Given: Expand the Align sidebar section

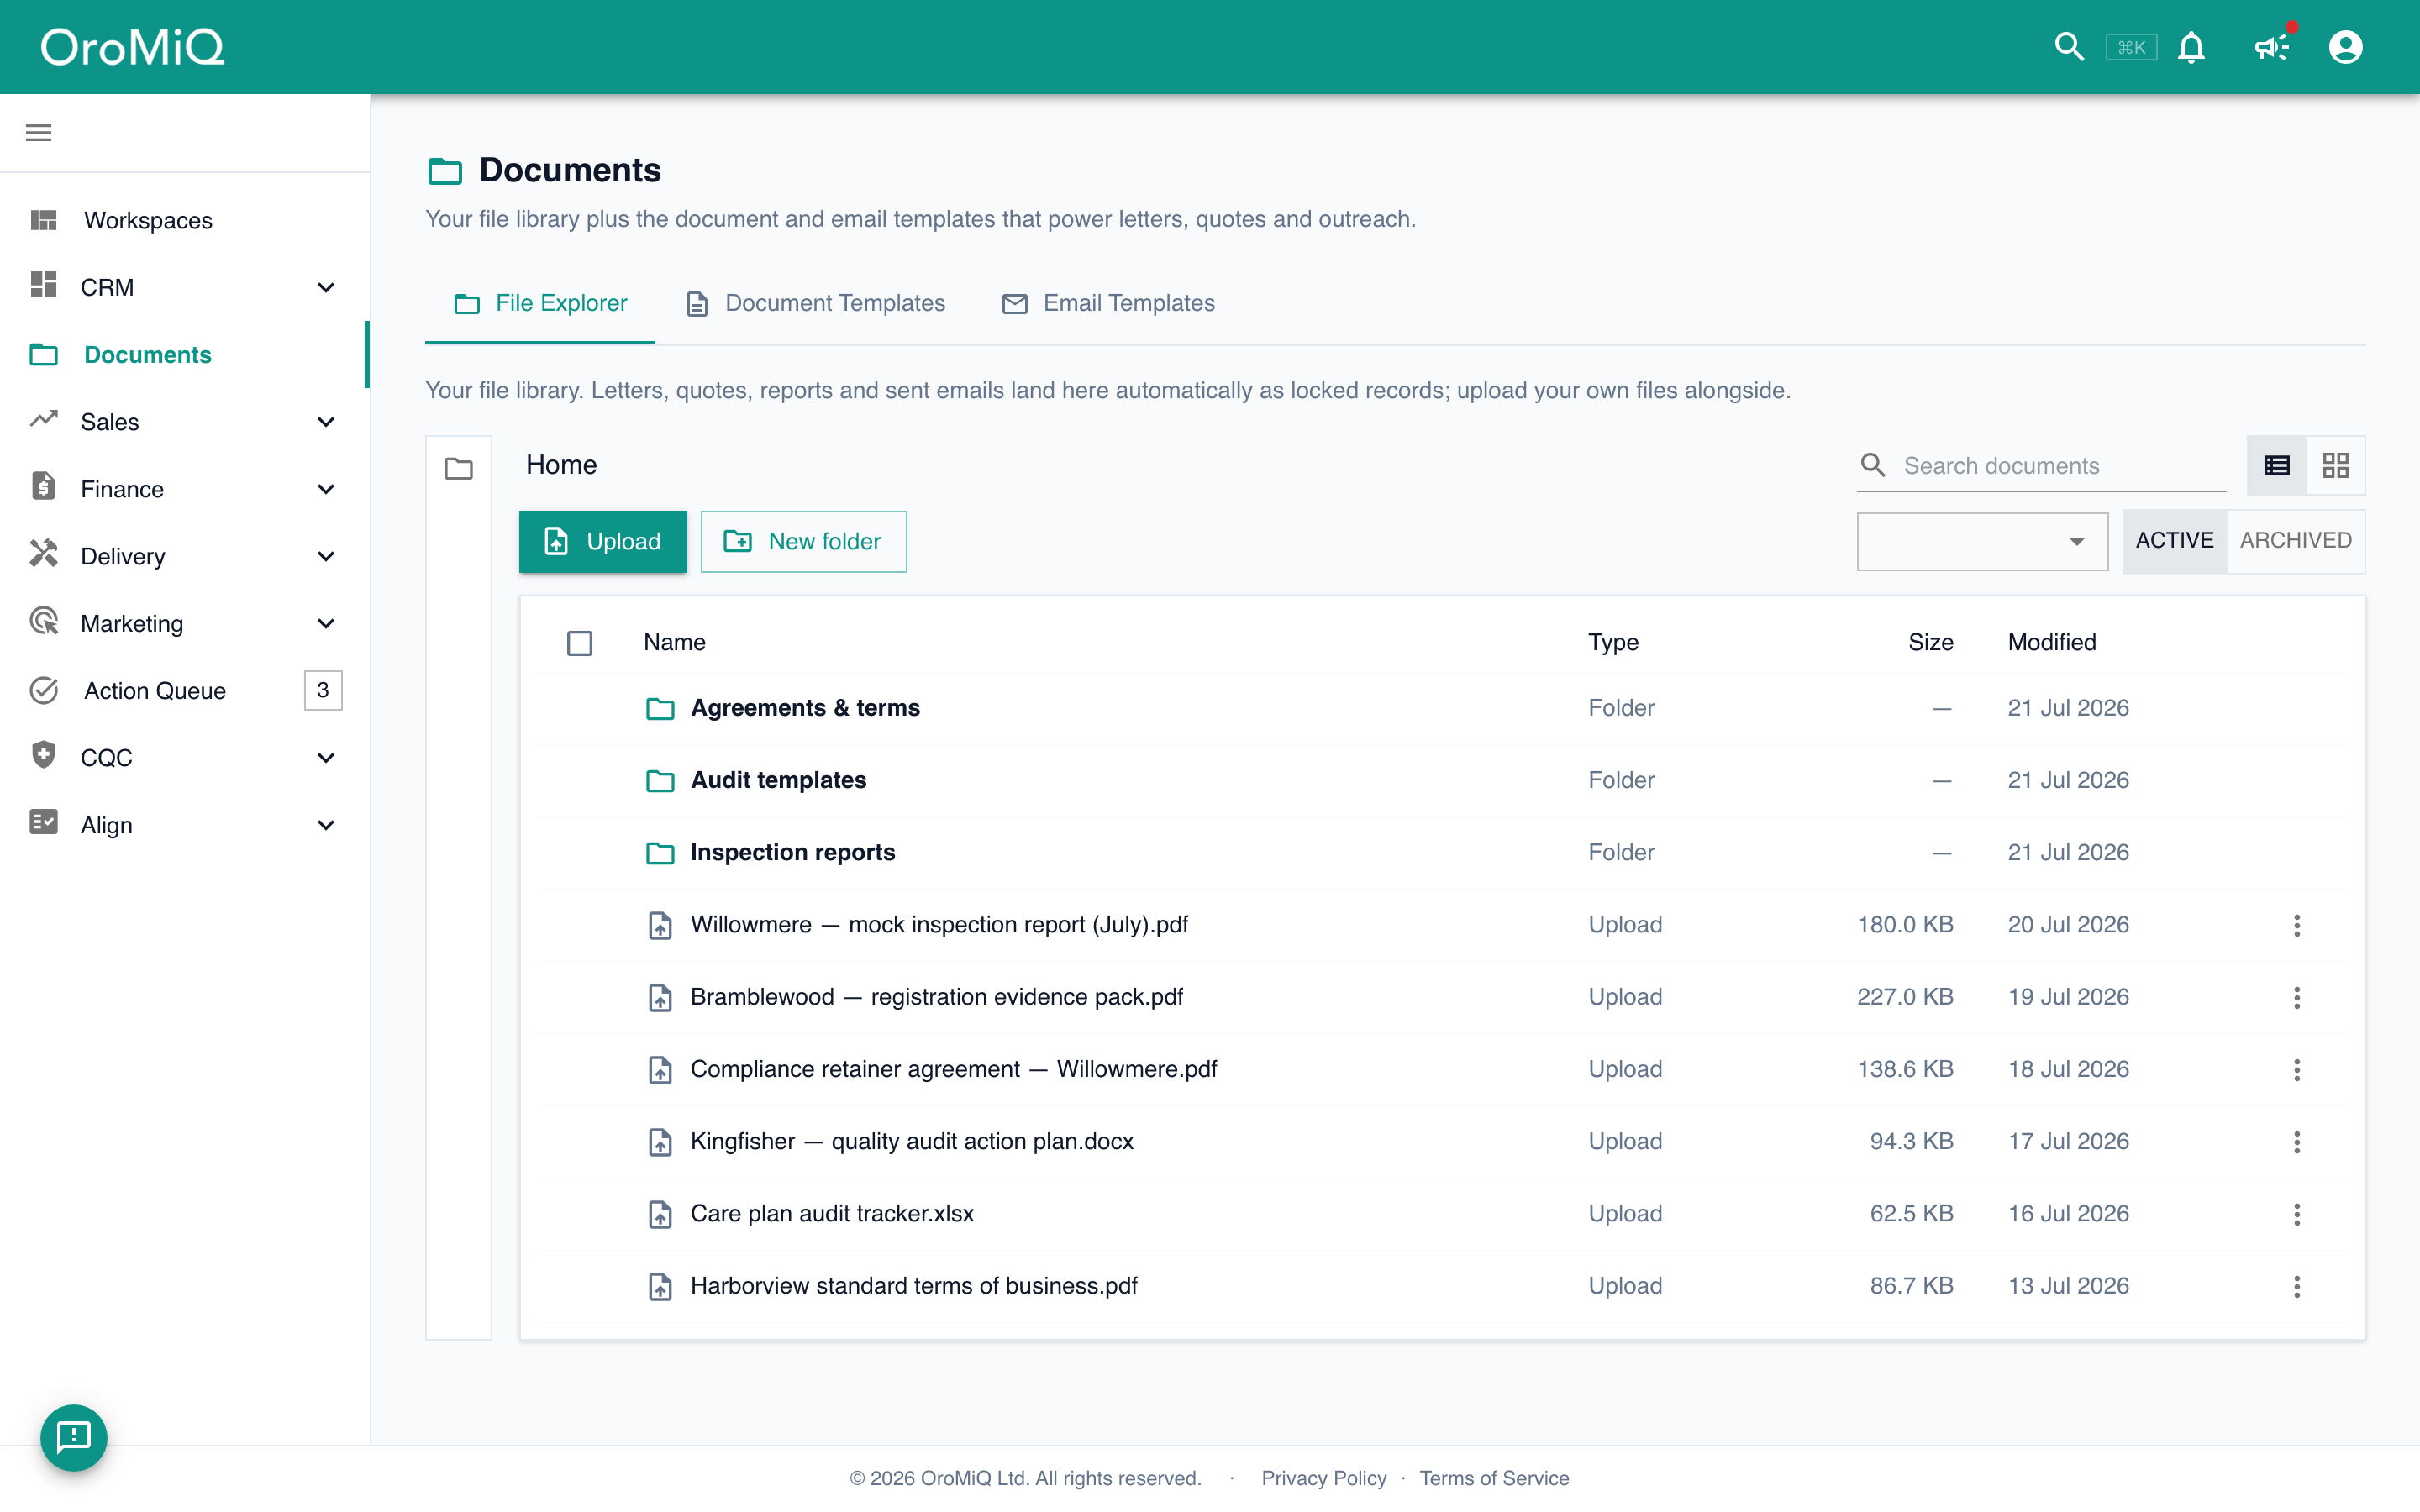Looking at the screenshot, I should coord(185,825).
